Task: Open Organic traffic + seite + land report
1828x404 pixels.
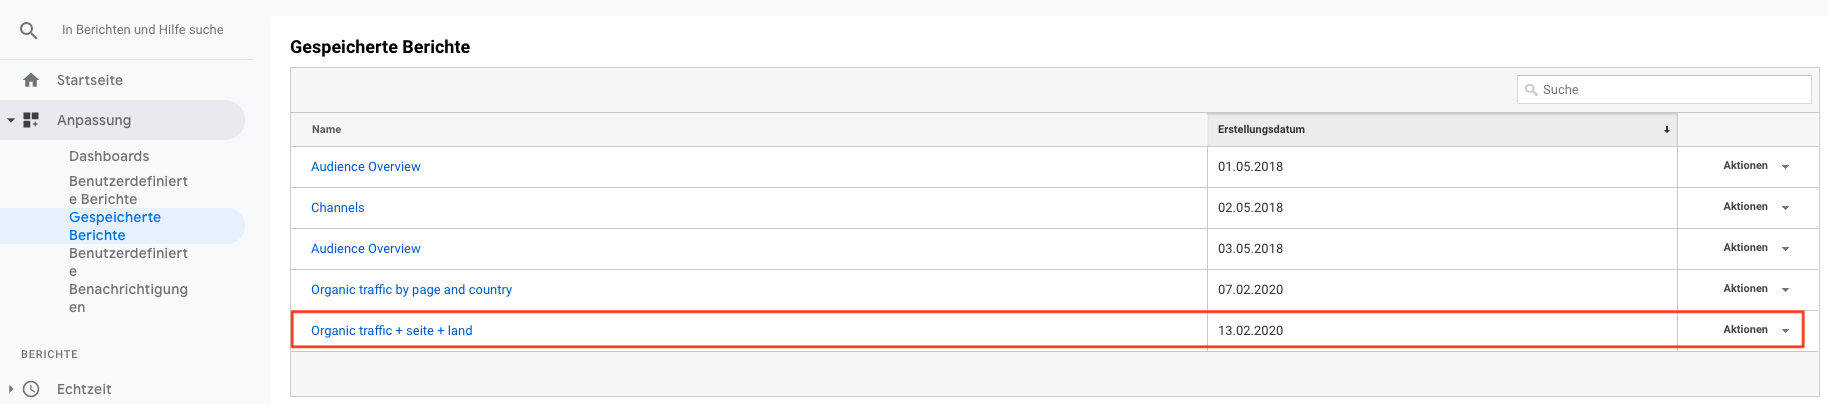Action: tap(392, 331)
